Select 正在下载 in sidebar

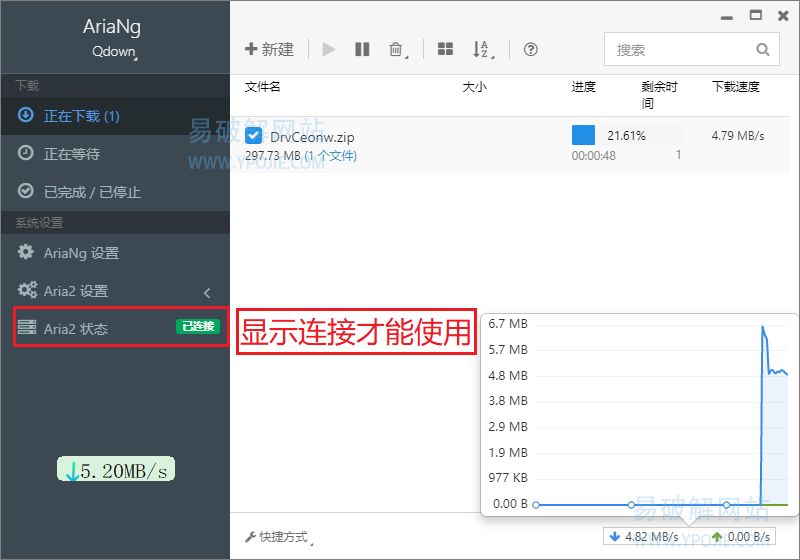[x=80, y=116]
